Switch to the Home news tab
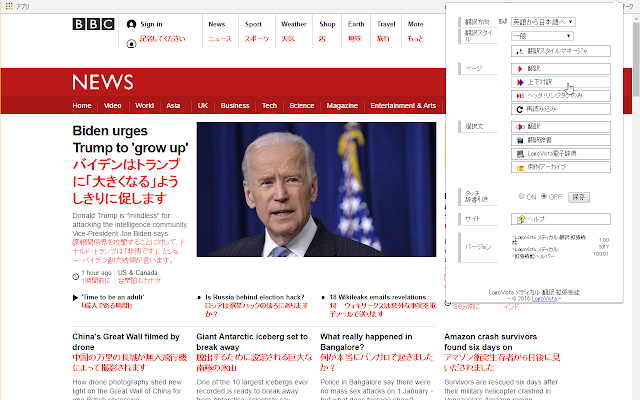The height and width of the screenshot is (400, 640). 82,105
